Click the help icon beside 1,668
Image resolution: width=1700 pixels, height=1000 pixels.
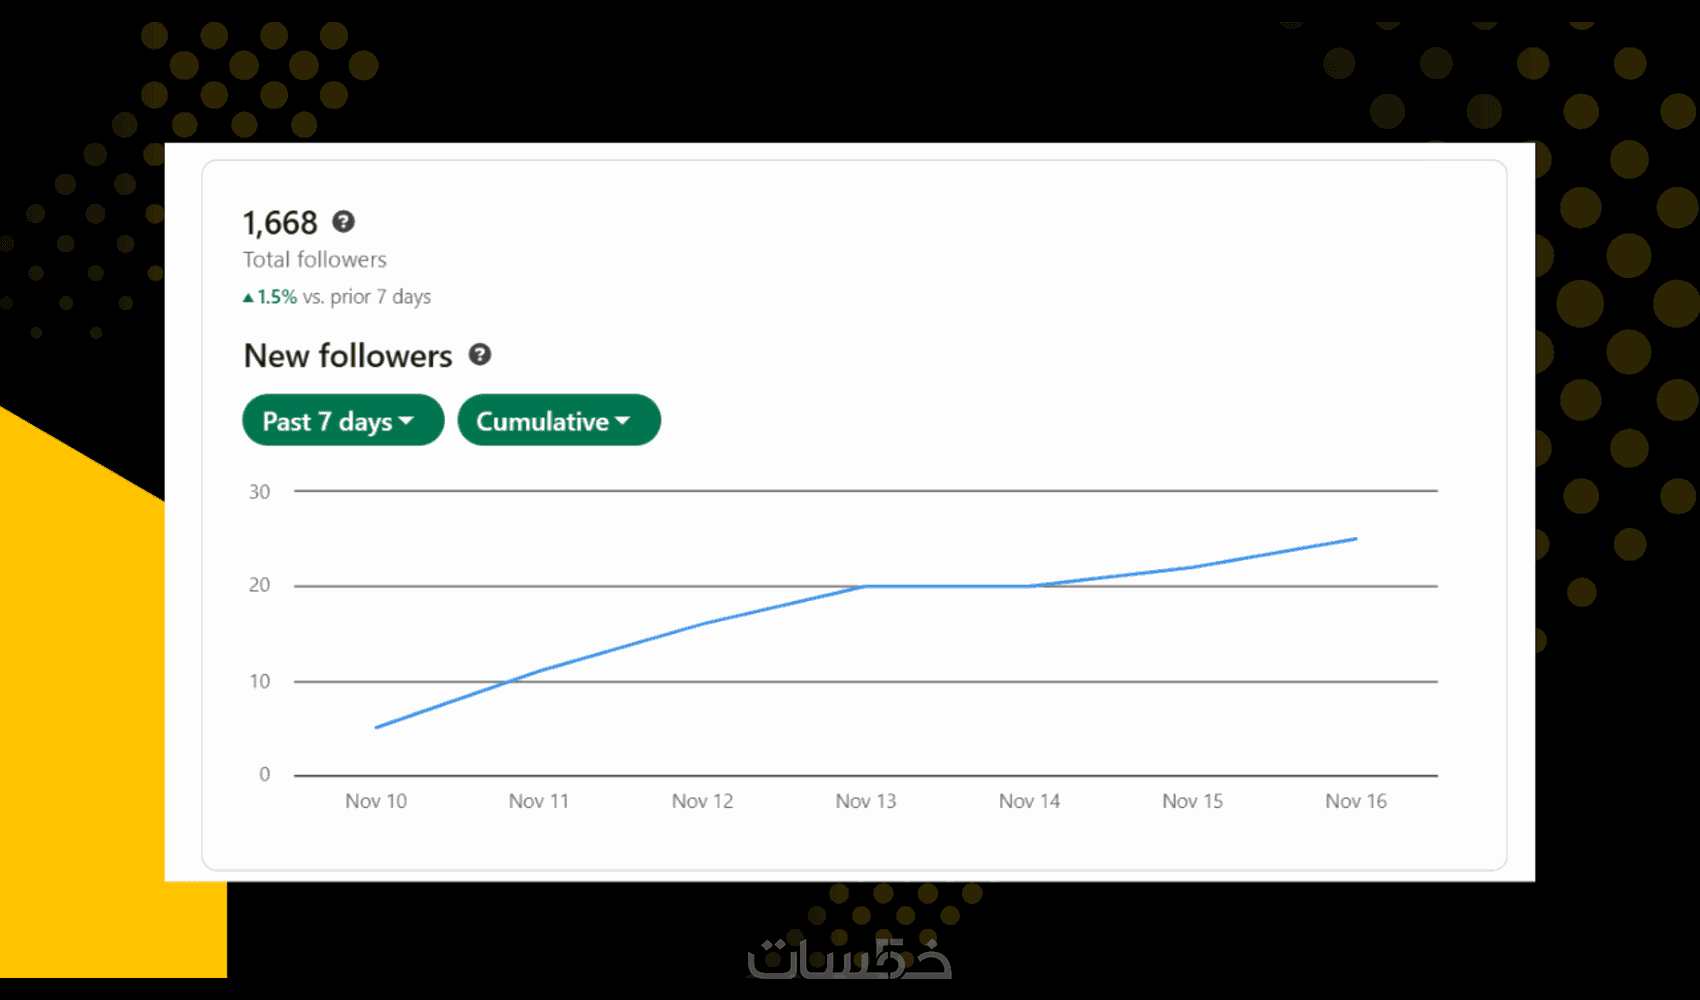pos(343,221)
